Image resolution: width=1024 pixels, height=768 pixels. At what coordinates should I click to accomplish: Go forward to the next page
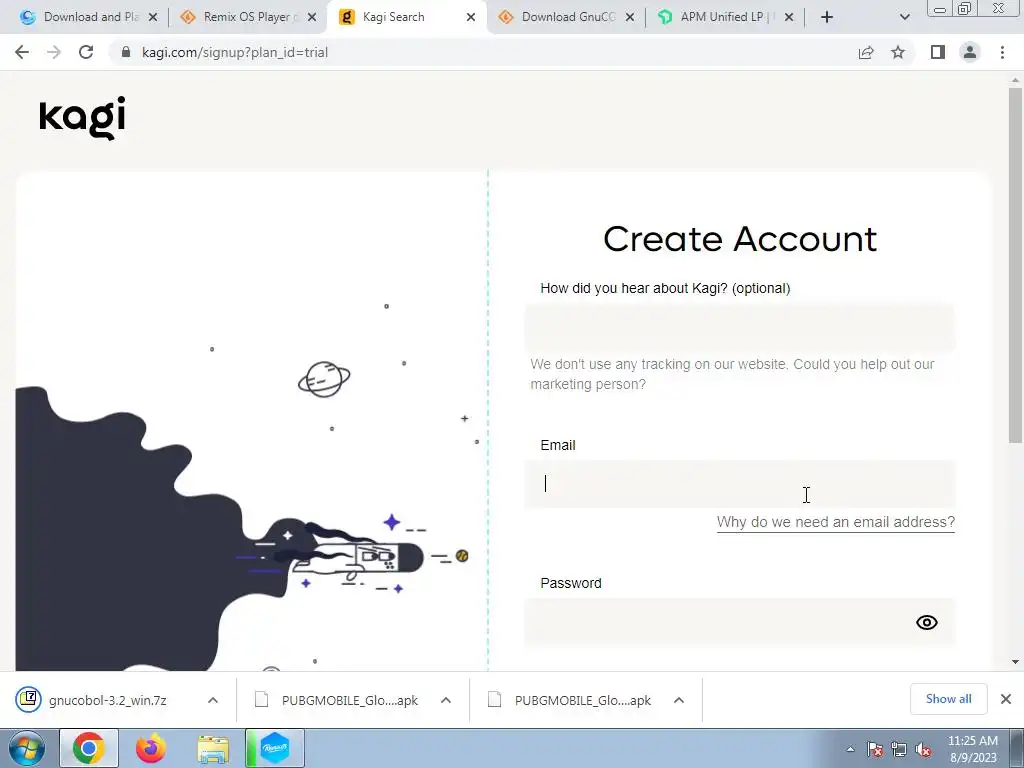[54, 52]
